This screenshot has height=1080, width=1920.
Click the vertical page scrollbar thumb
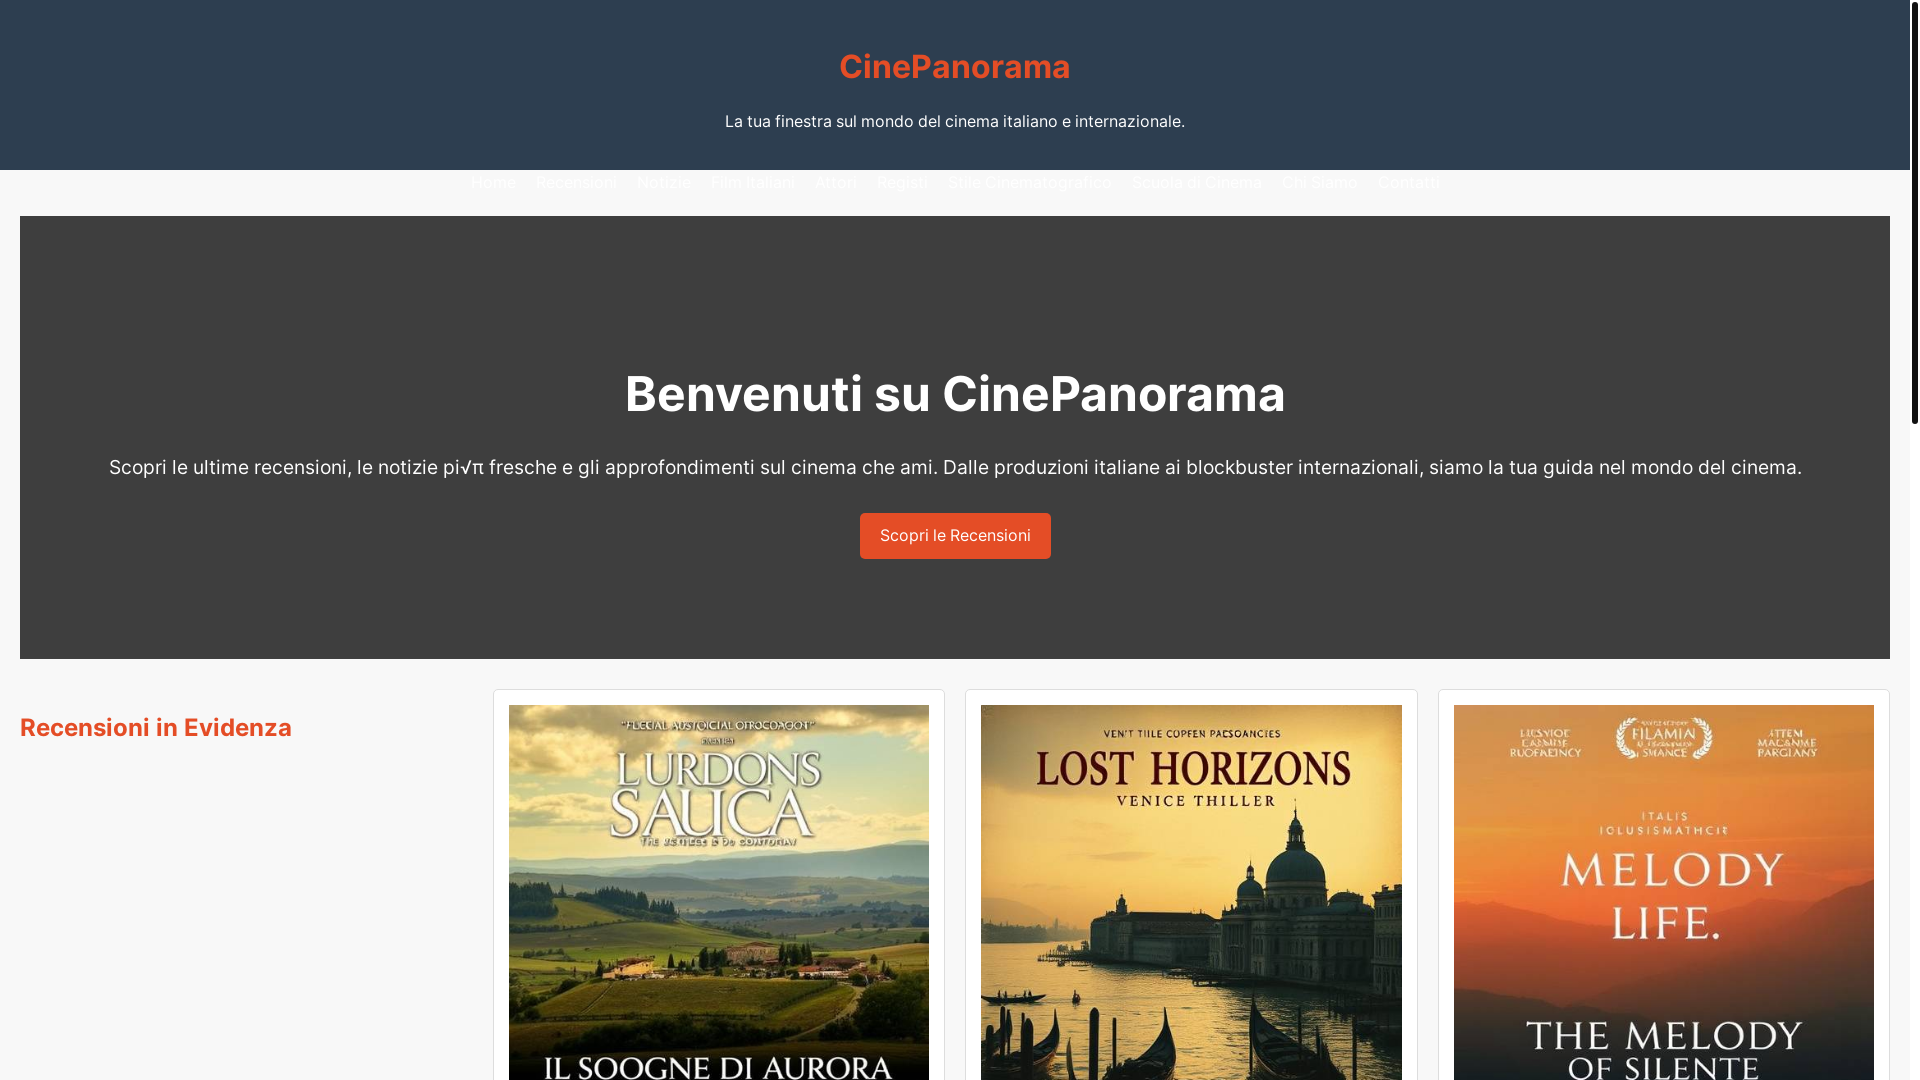[x=1915, y=212]
